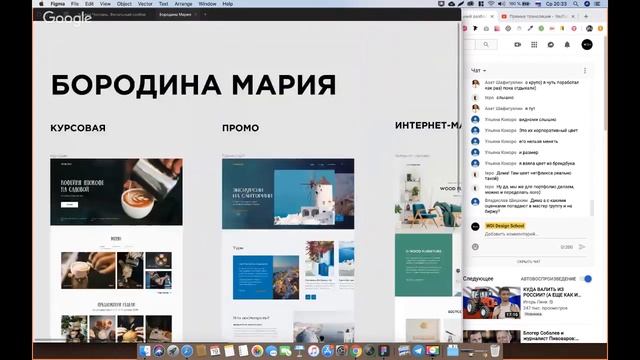Select the Santorini ПРОМО hero frame
640x360 pixels.
click(288, 194)
